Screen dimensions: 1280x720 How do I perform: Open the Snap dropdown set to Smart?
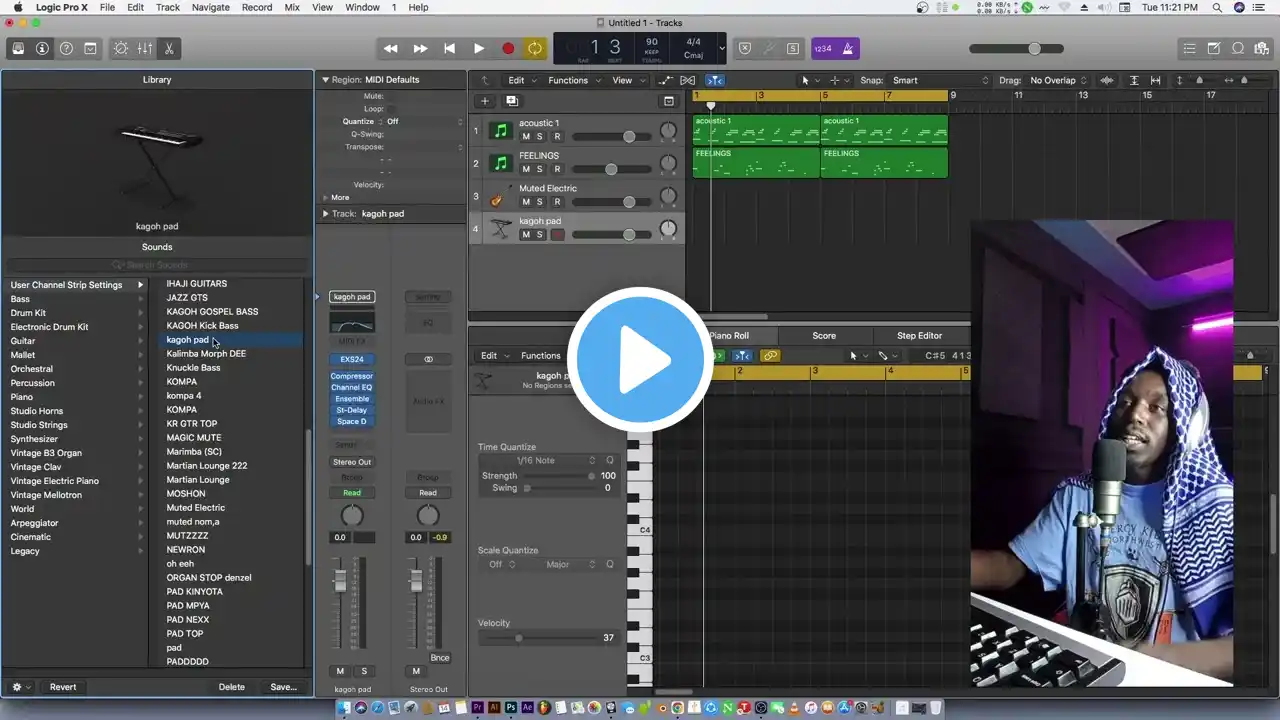coord(940,80)
